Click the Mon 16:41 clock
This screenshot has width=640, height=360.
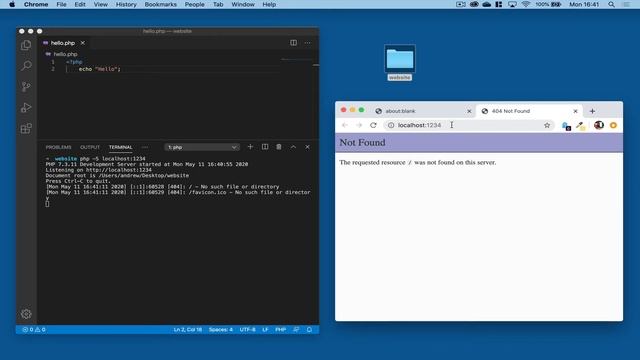(584, 4)
